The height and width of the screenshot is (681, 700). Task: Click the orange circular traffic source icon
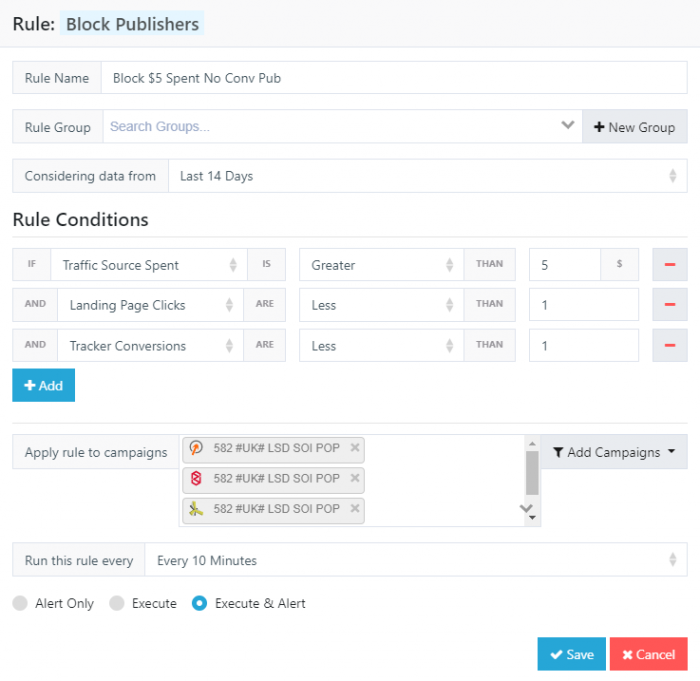tap(197, 448)
